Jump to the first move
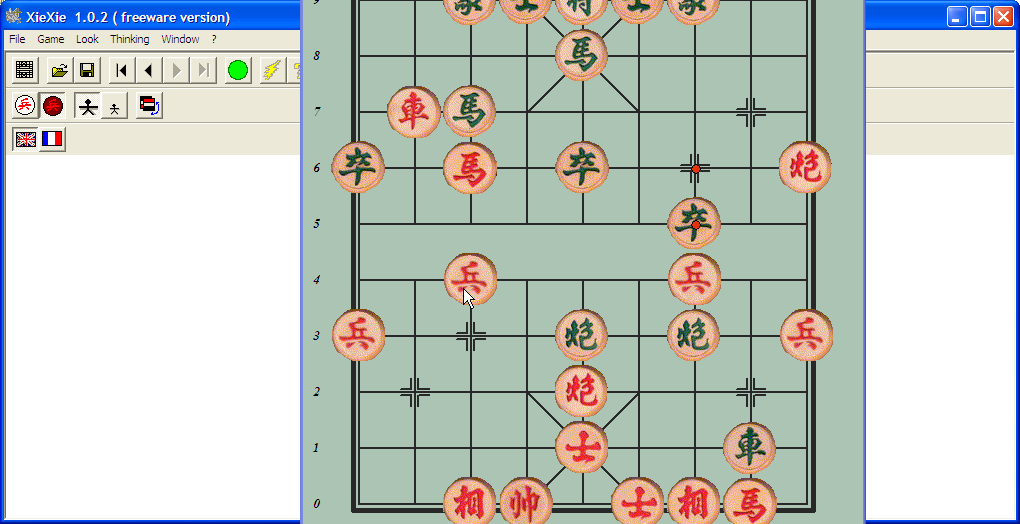Viewport: 1020px width, 524px height. tap(122, 70)
